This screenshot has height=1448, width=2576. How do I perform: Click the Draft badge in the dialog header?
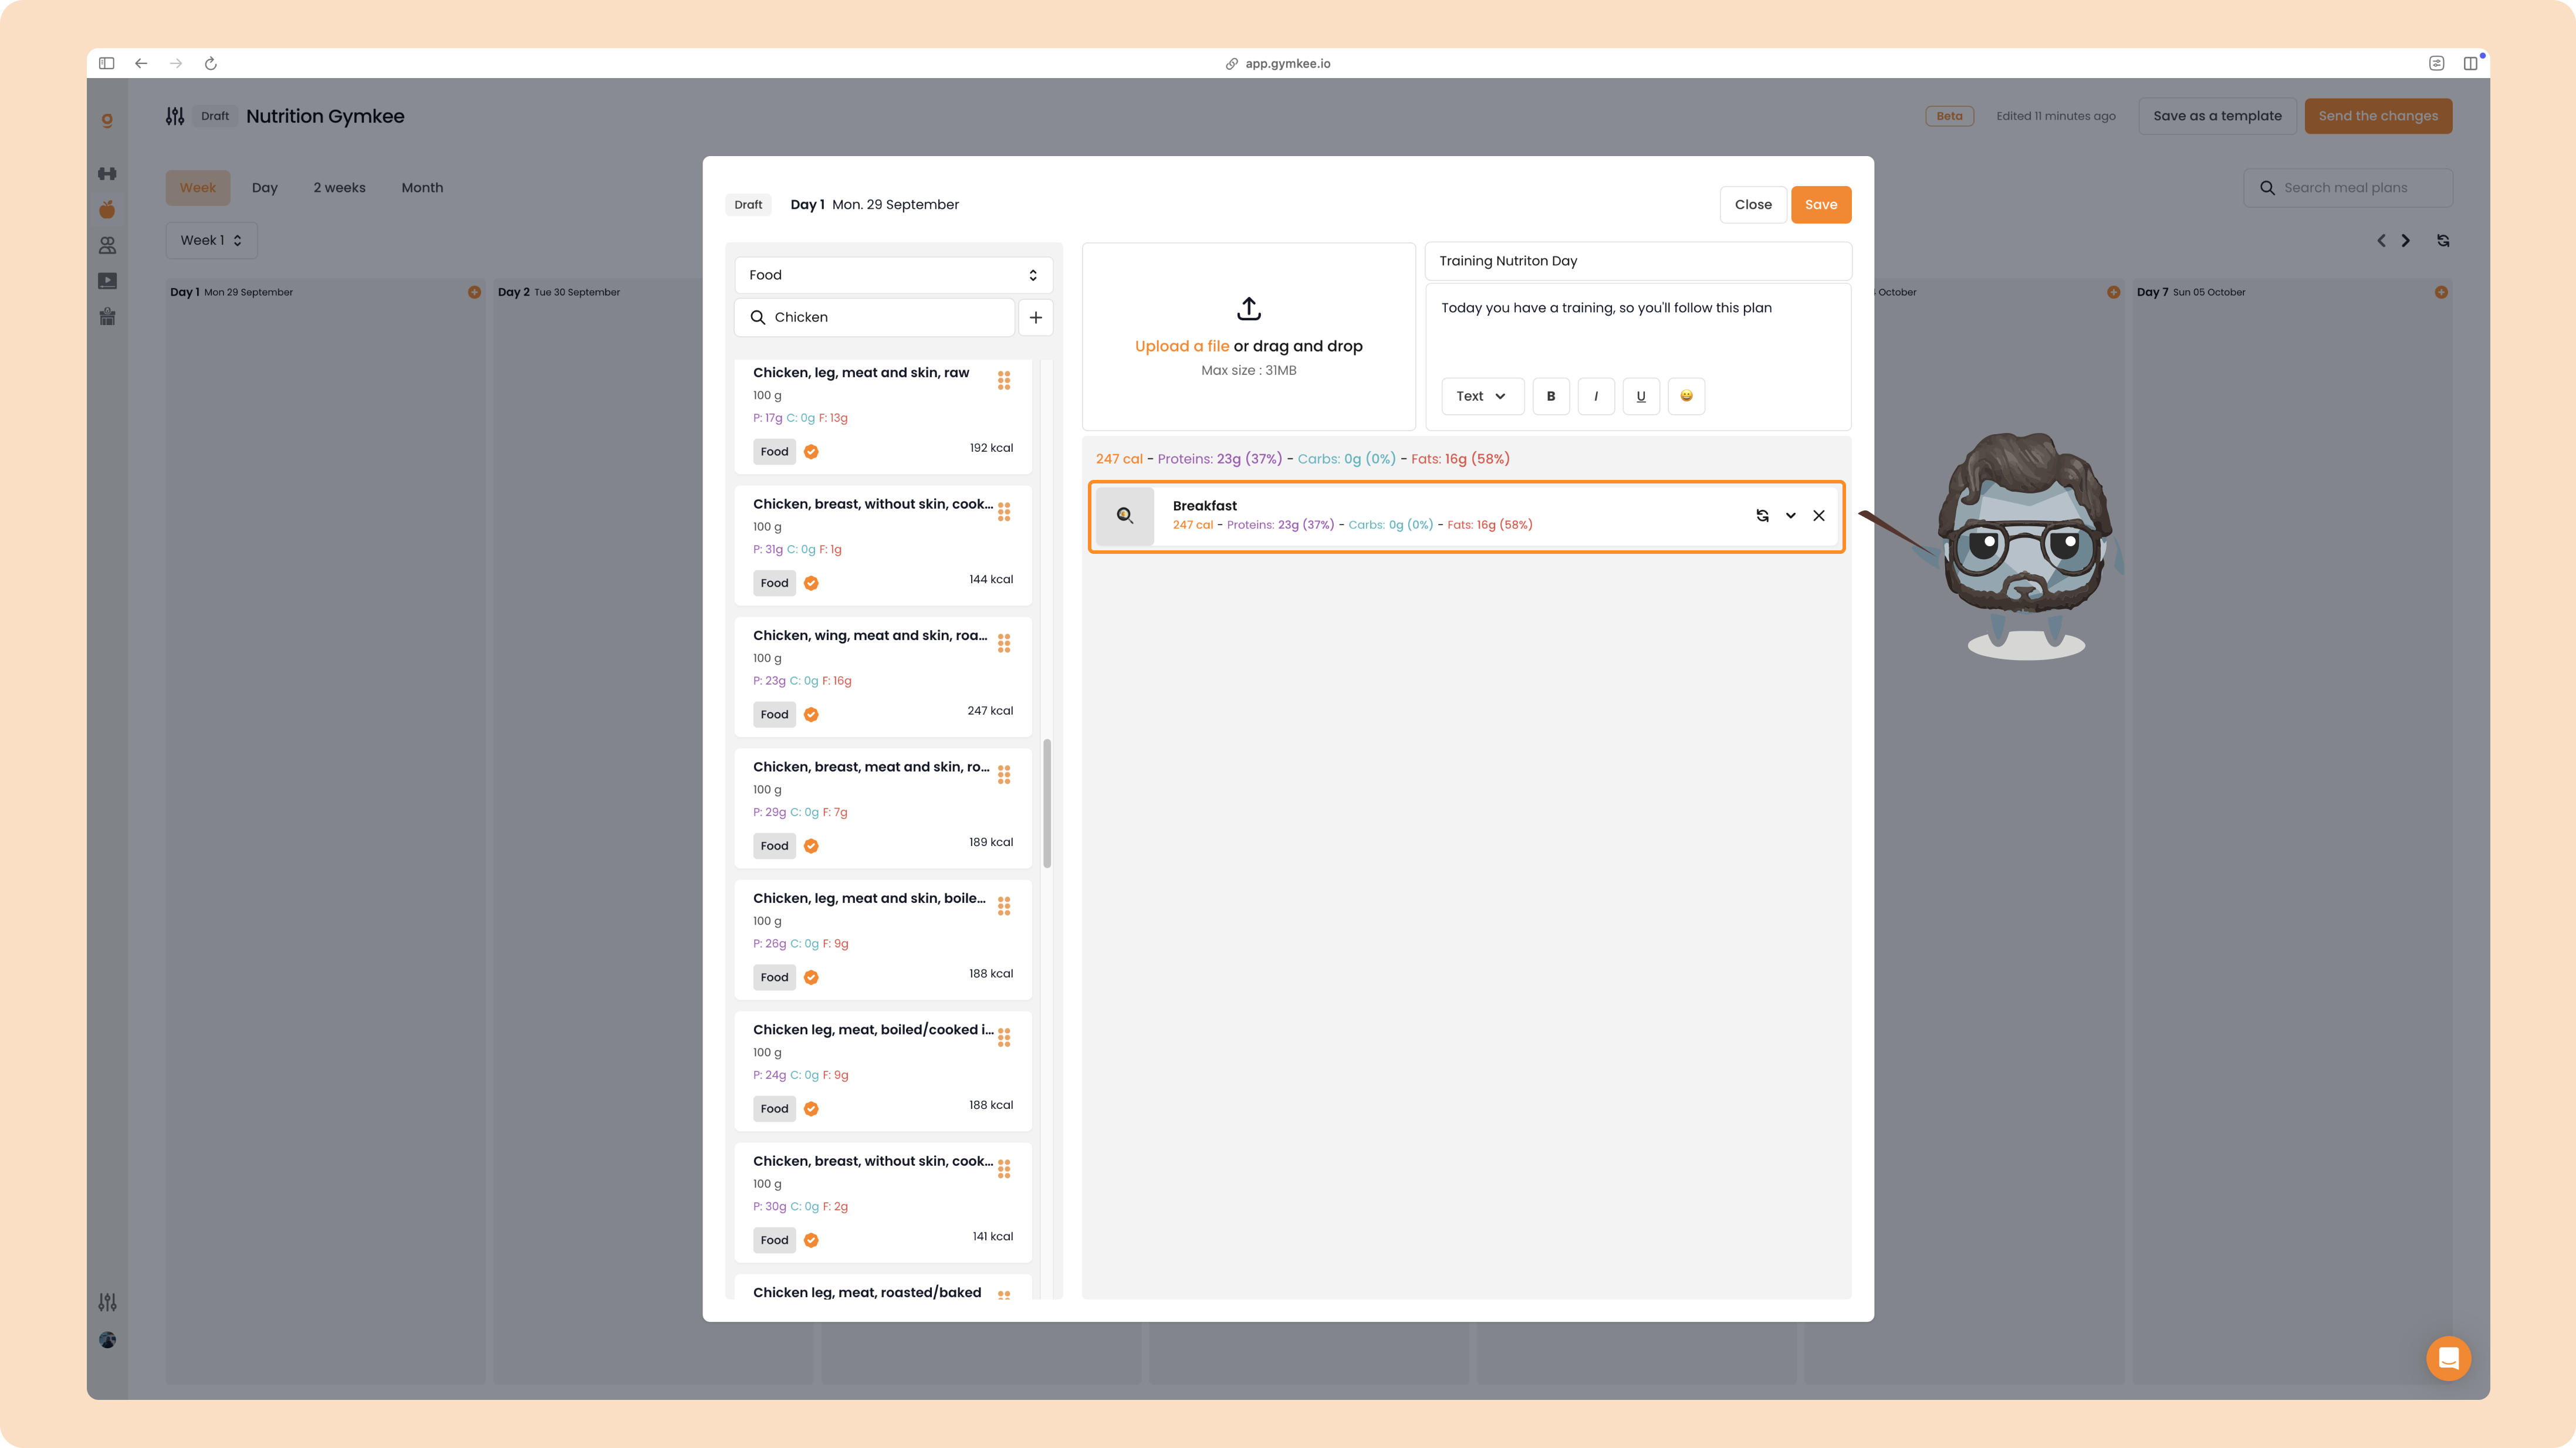point(748,205)
